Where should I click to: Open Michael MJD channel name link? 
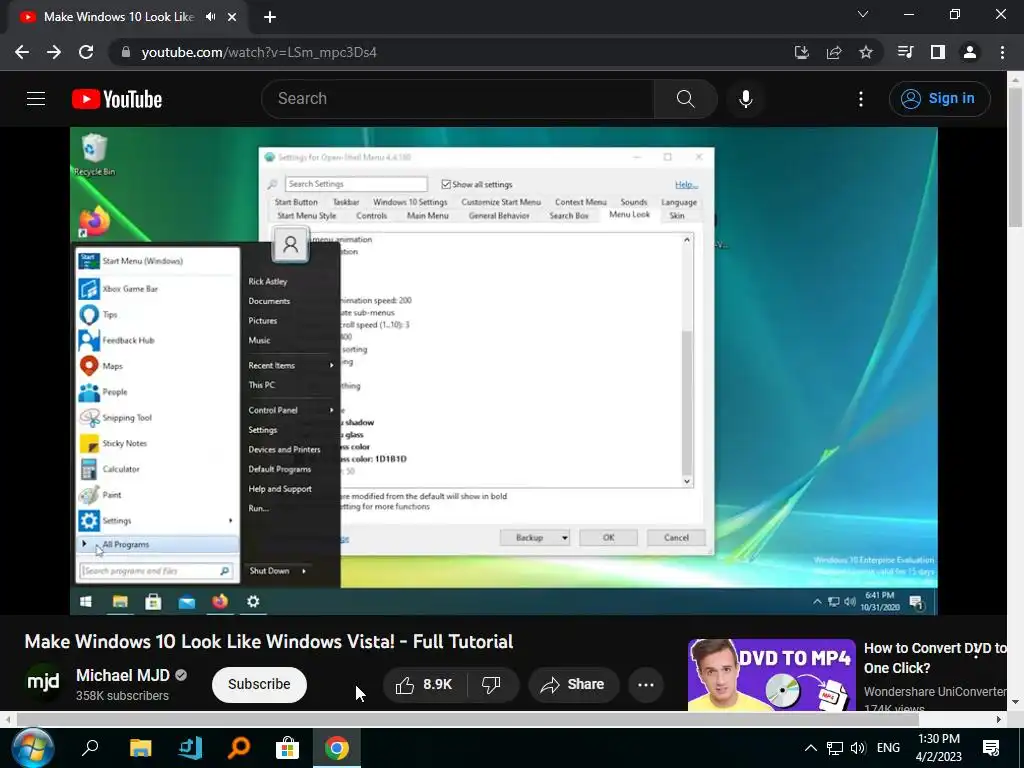pyautogui.click(x=123, y=675)
